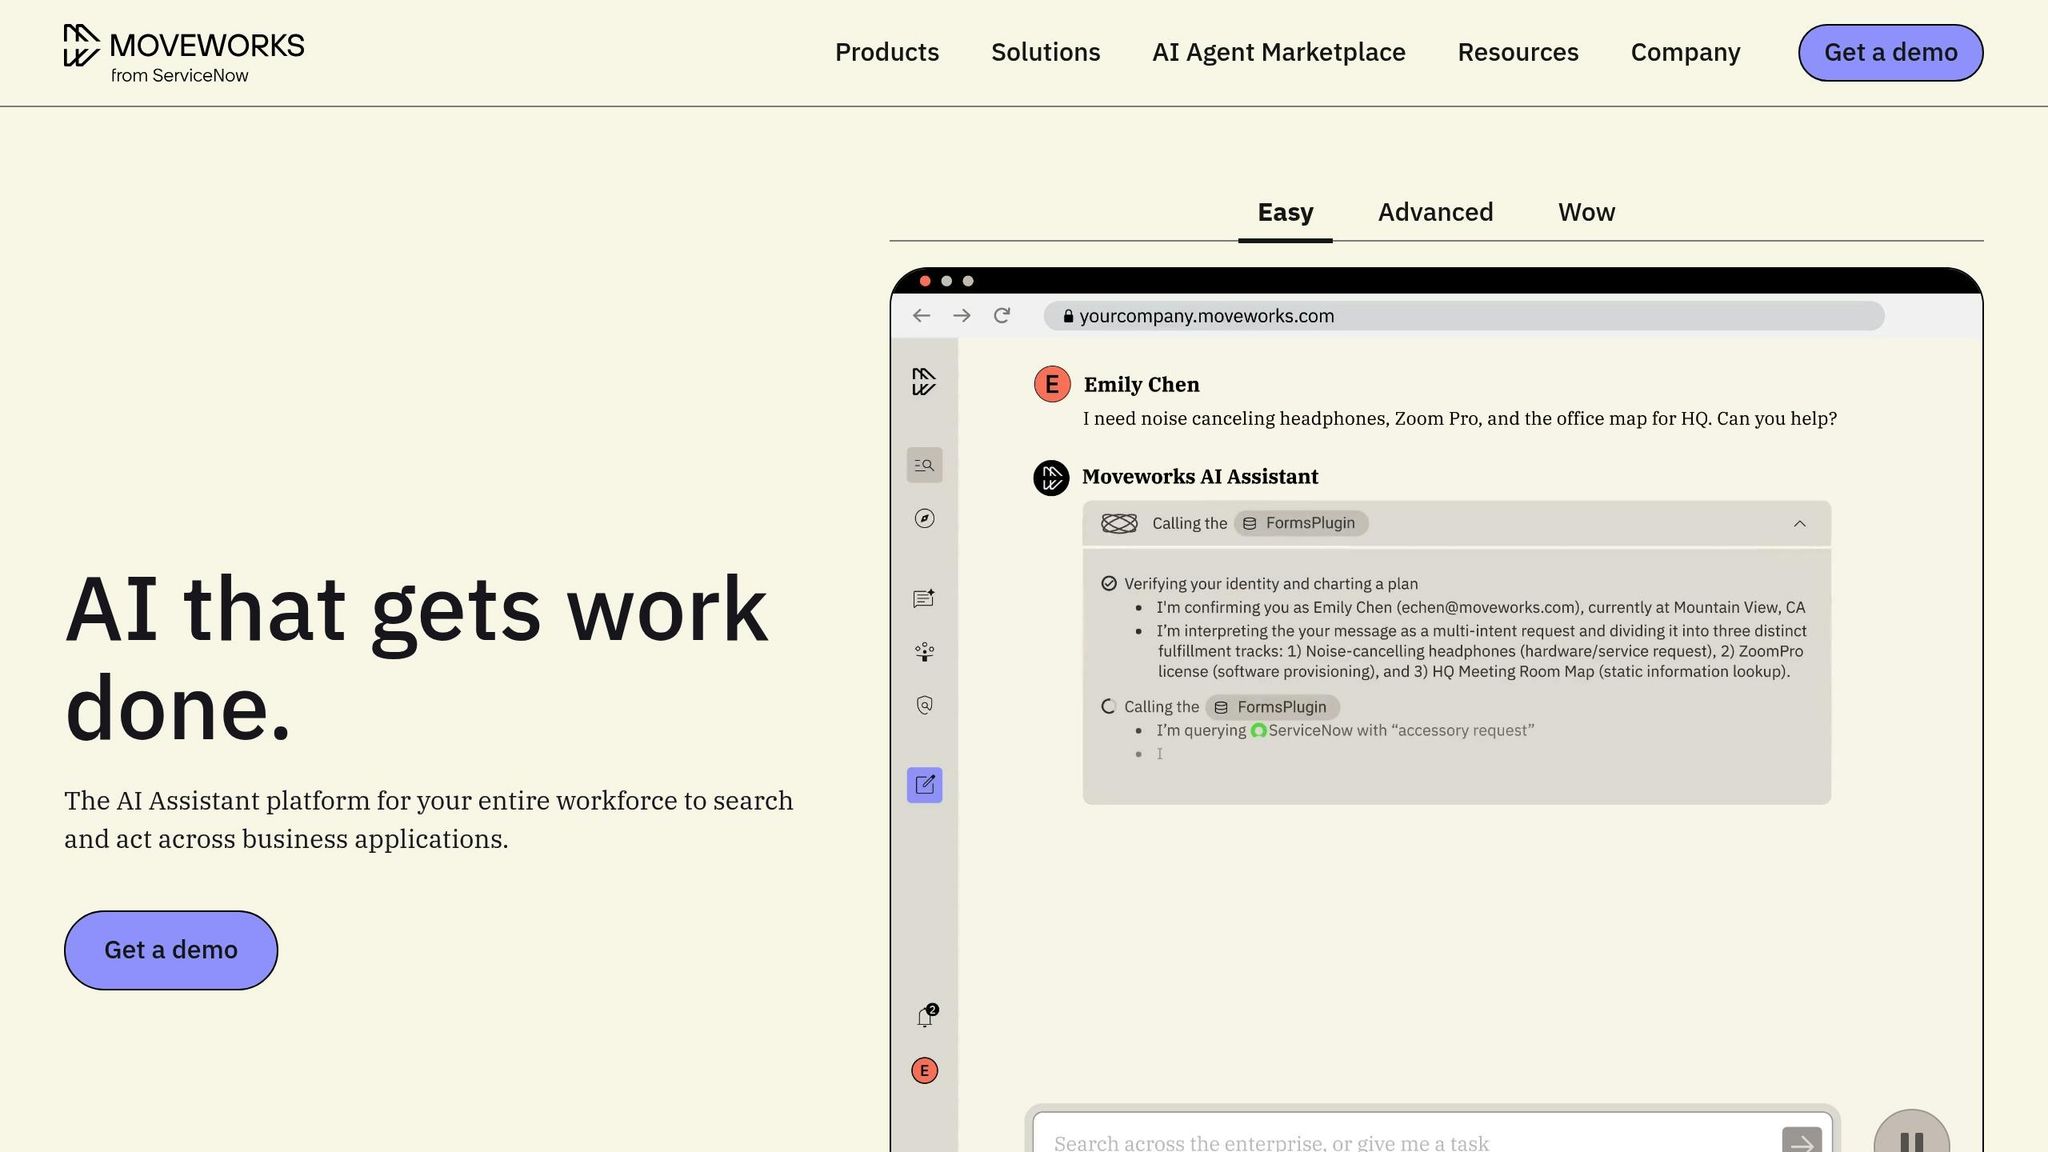Open the shield search icon in sidebar

924,706
